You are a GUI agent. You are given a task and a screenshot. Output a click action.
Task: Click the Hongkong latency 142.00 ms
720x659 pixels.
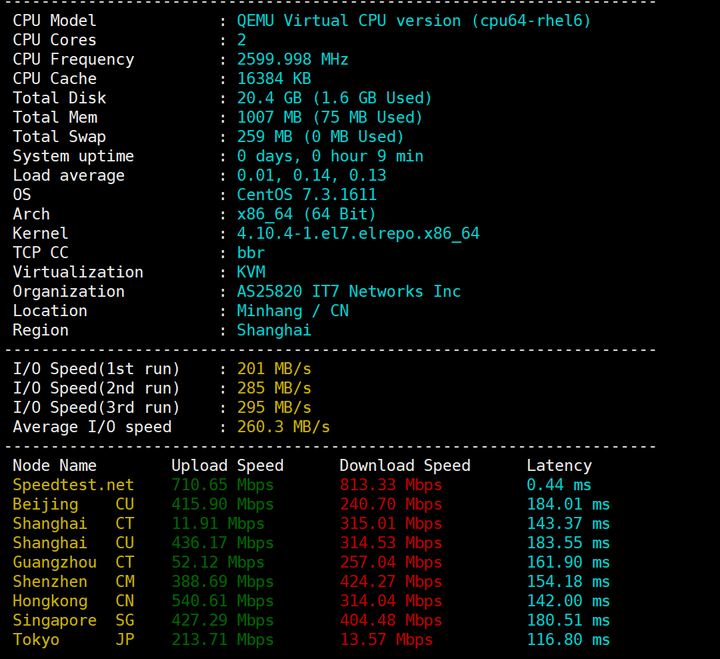(568, 601)
